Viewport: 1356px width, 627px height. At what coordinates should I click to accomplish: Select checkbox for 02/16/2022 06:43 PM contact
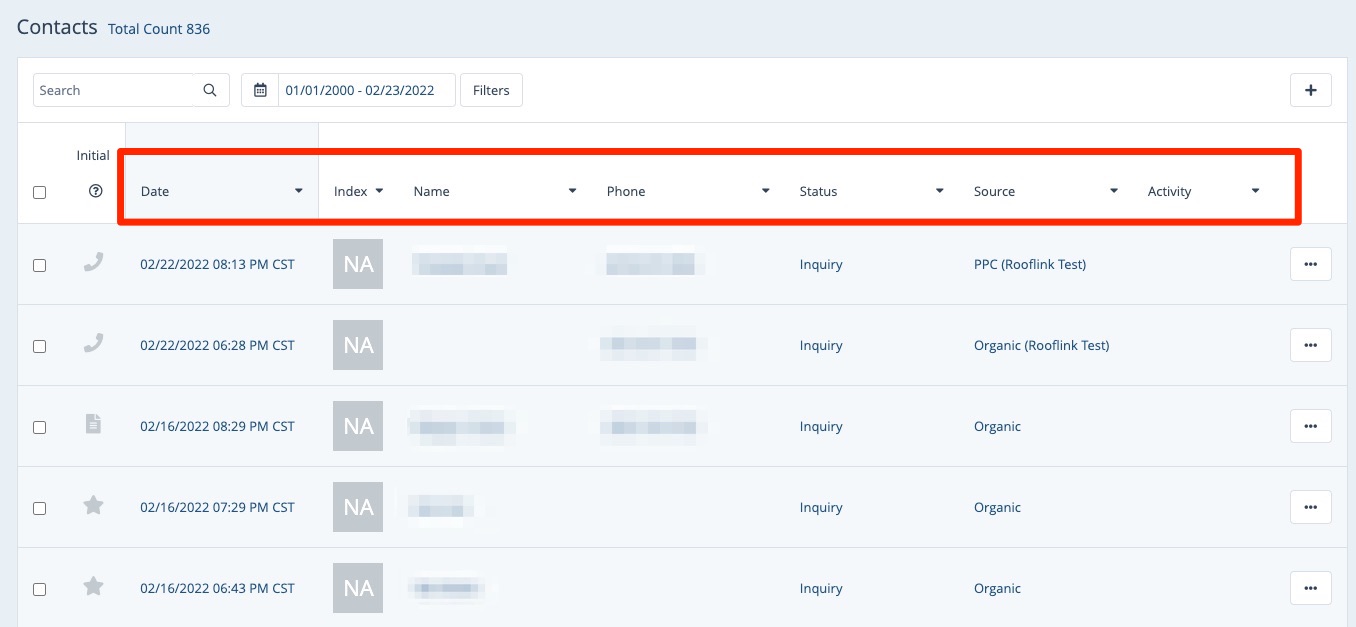(40, 589)
